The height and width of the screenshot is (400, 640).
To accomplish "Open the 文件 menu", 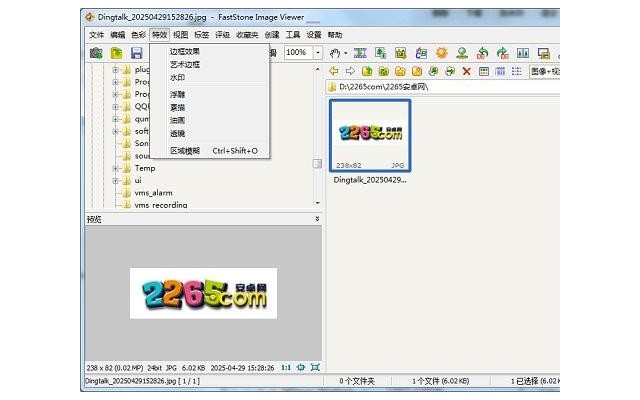I will point(96,35).
